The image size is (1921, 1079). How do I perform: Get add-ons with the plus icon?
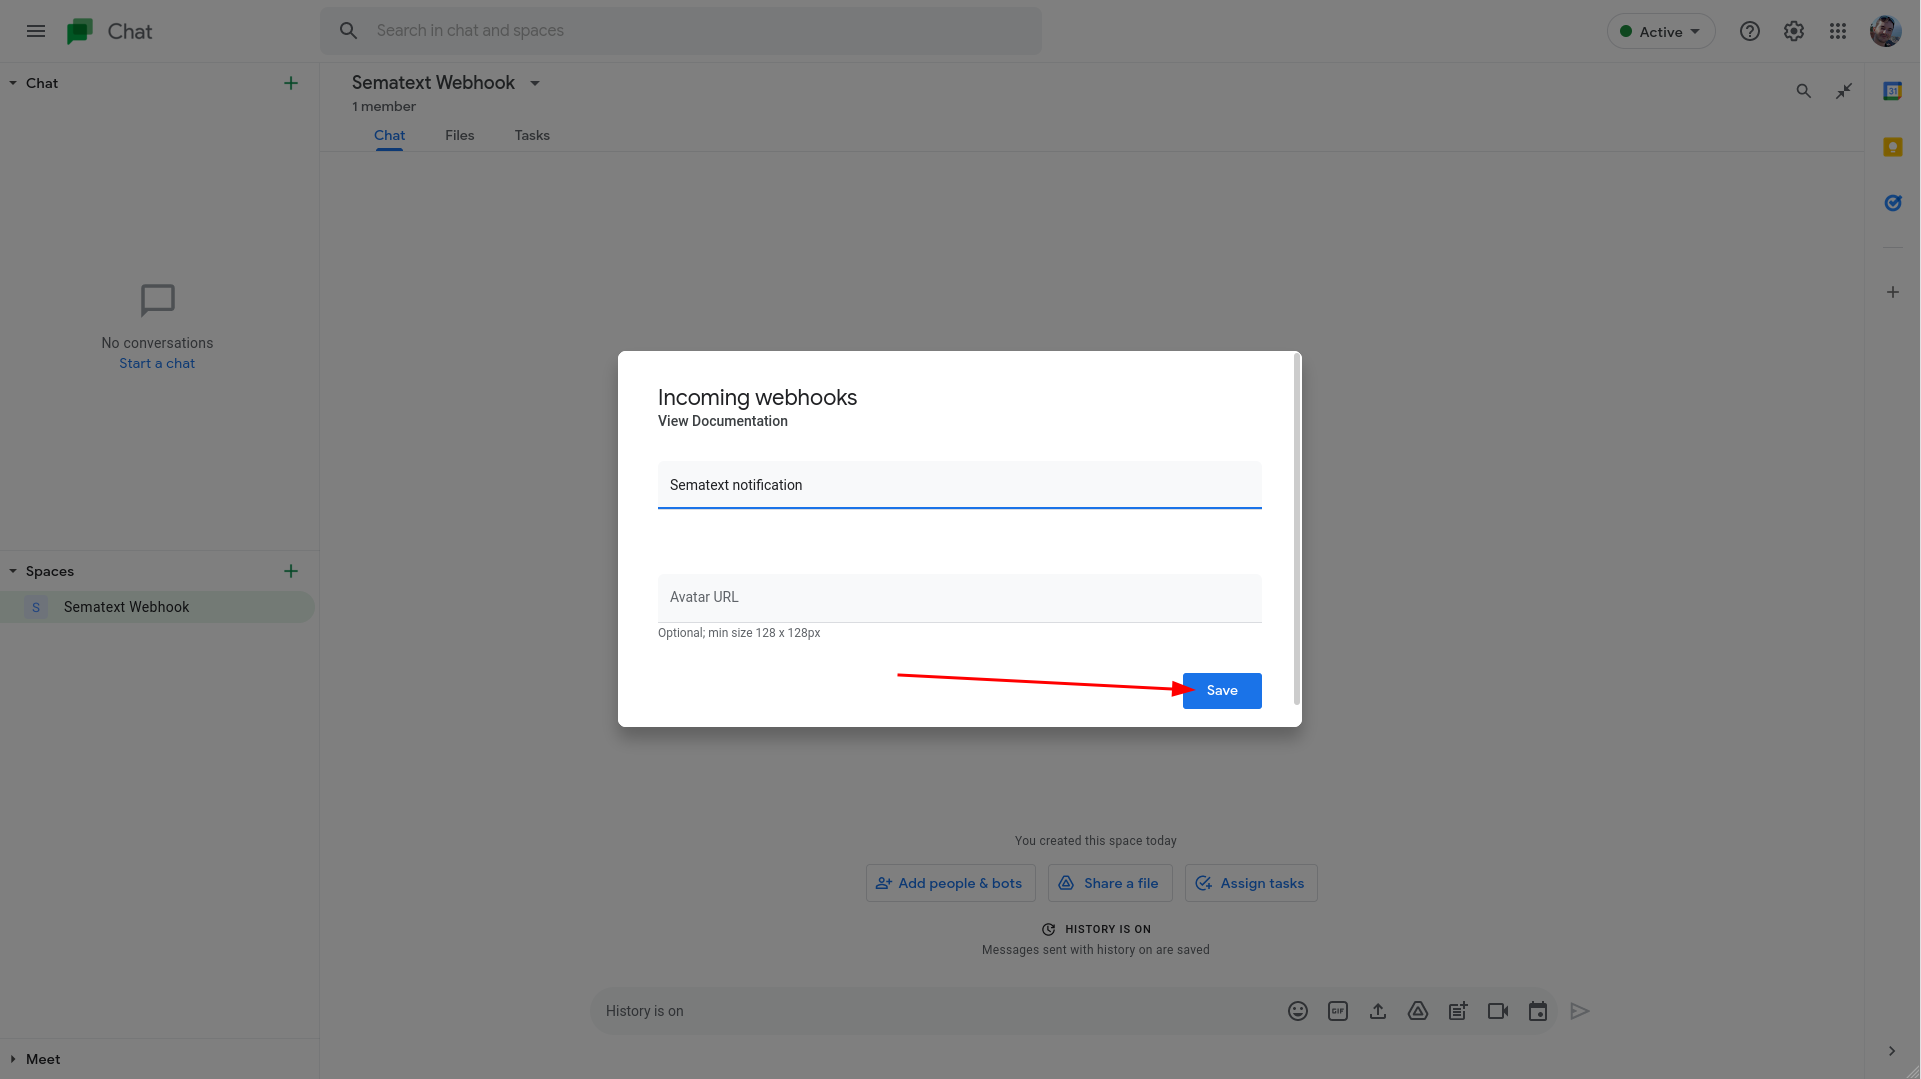coord(1892,292)
